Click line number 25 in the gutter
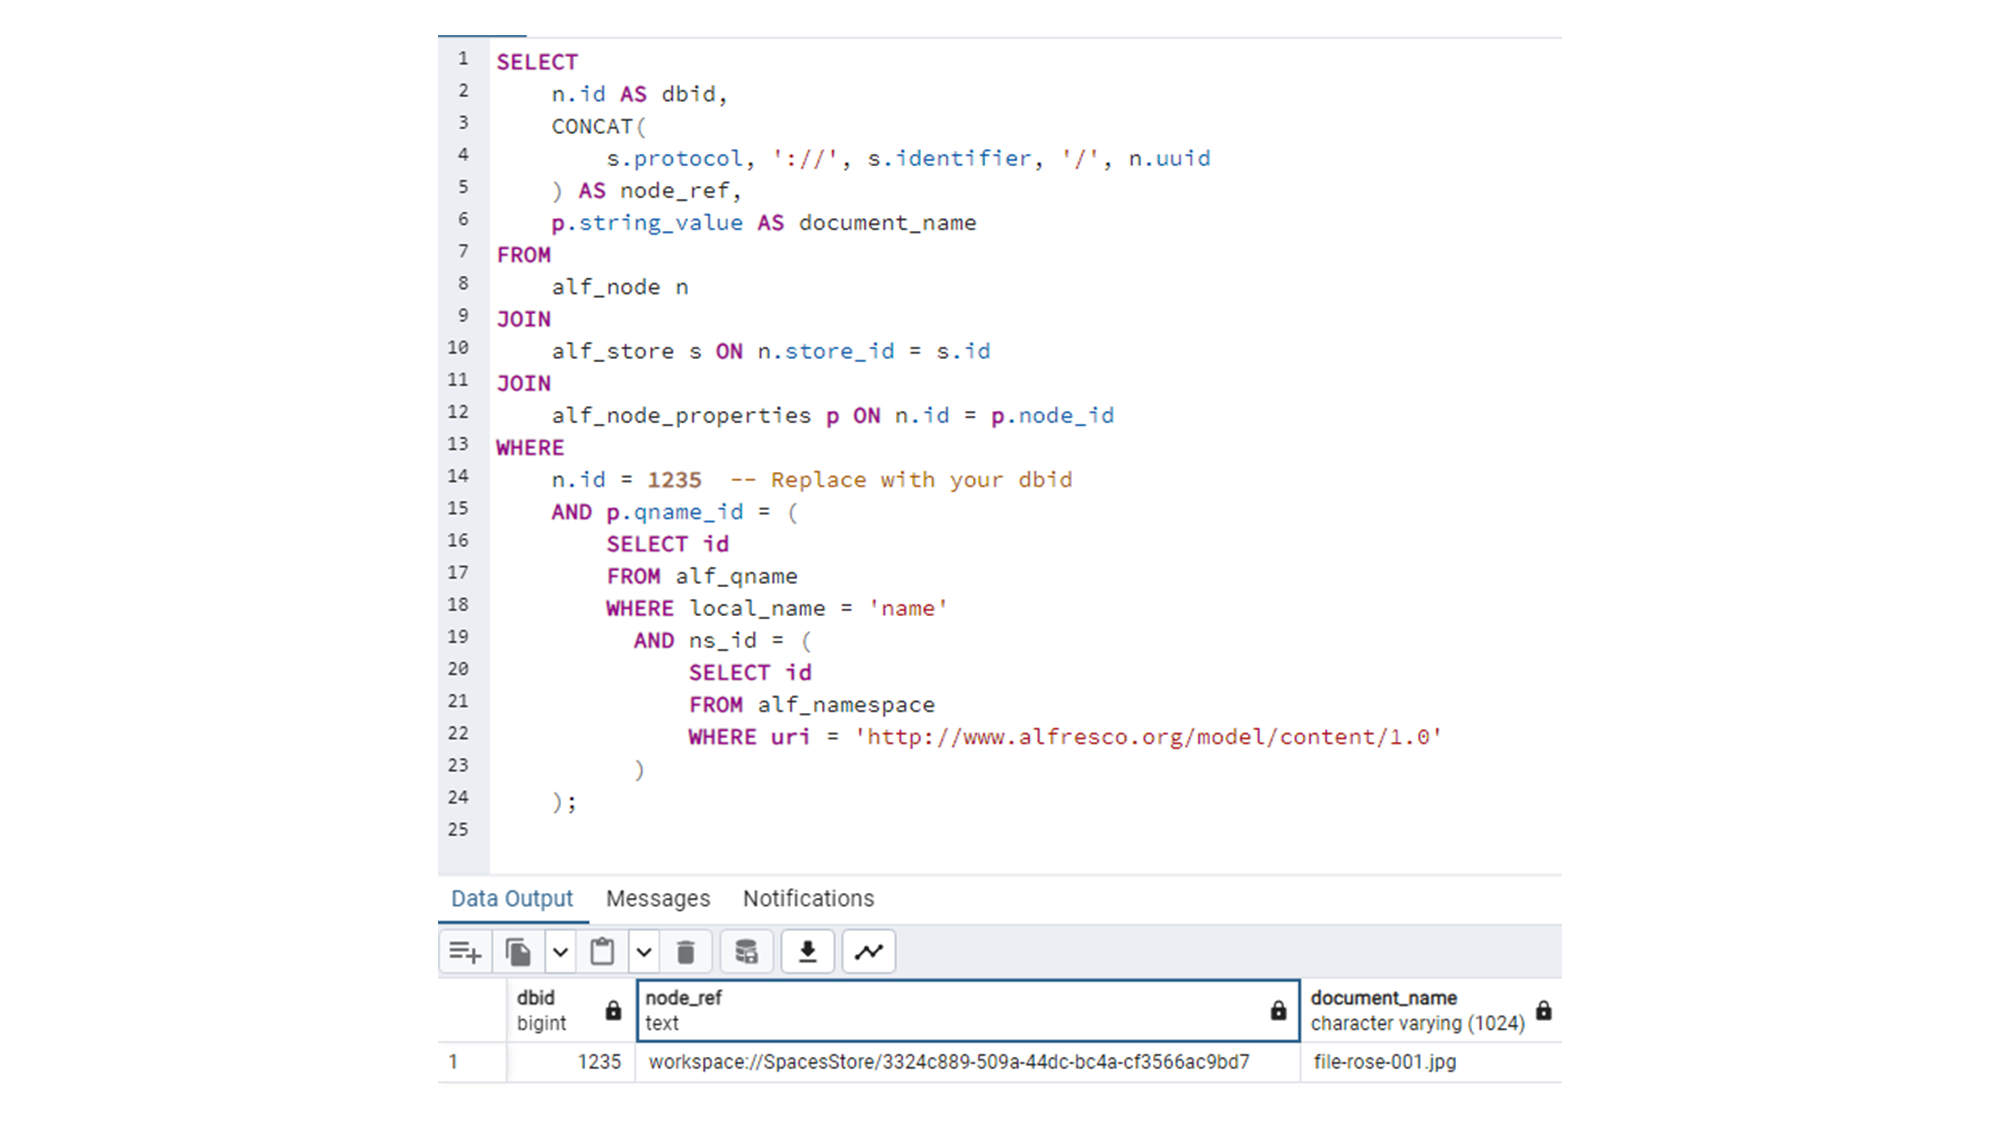The width and height of the screenshot is (2000, 1125). 458,829
